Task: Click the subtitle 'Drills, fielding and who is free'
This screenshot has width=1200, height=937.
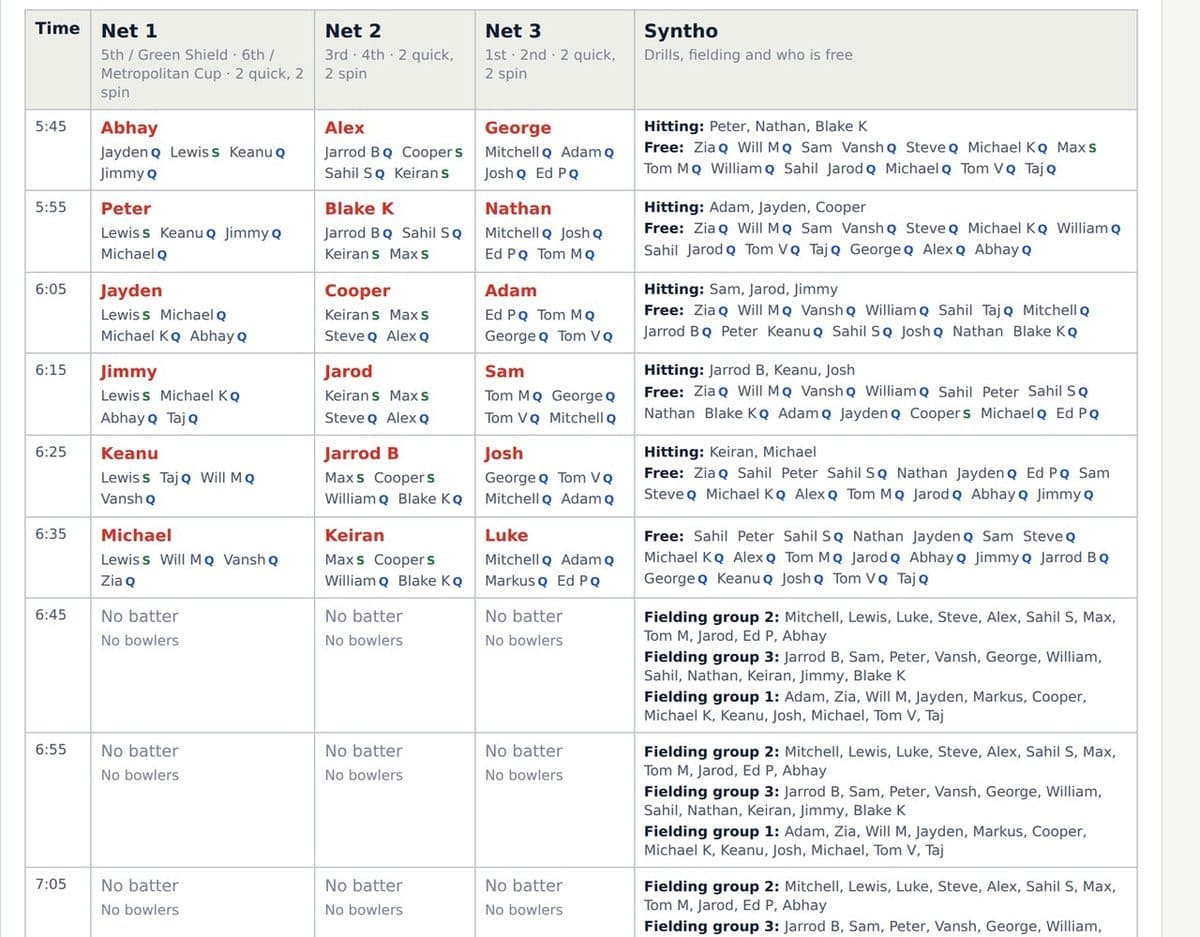Action: (x=748, y=55)
